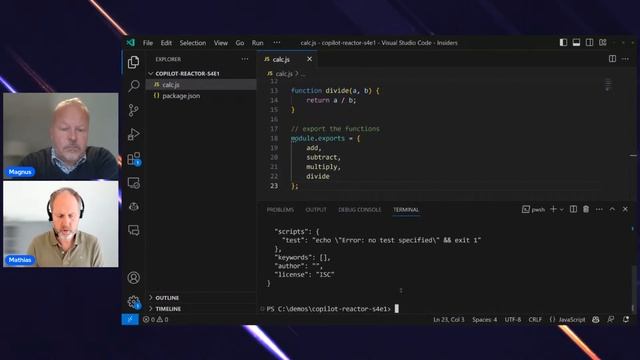The height and width of the screenshot is (360, 640).
Task: Open the feedback status bar icon
Action: [x=611, y=319]
